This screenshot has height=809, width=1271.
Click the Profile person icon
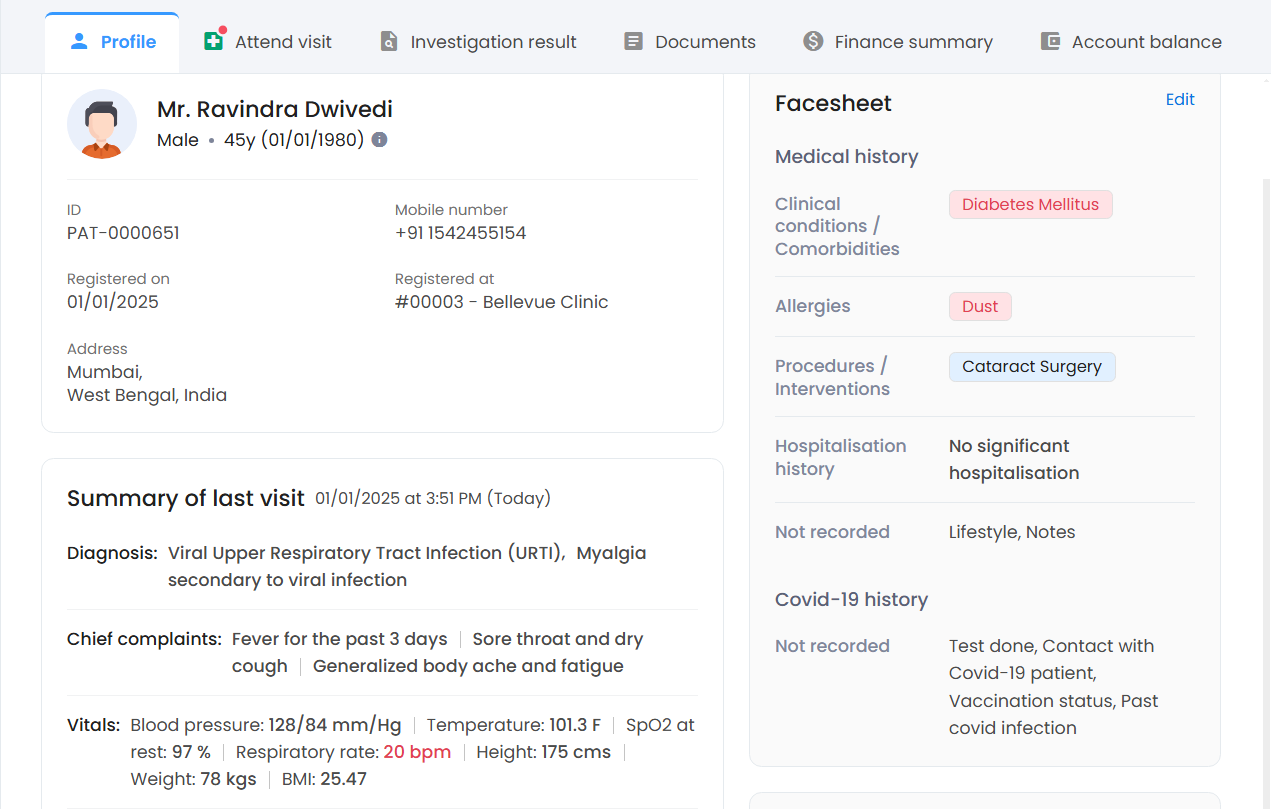[x=79, y=41]
